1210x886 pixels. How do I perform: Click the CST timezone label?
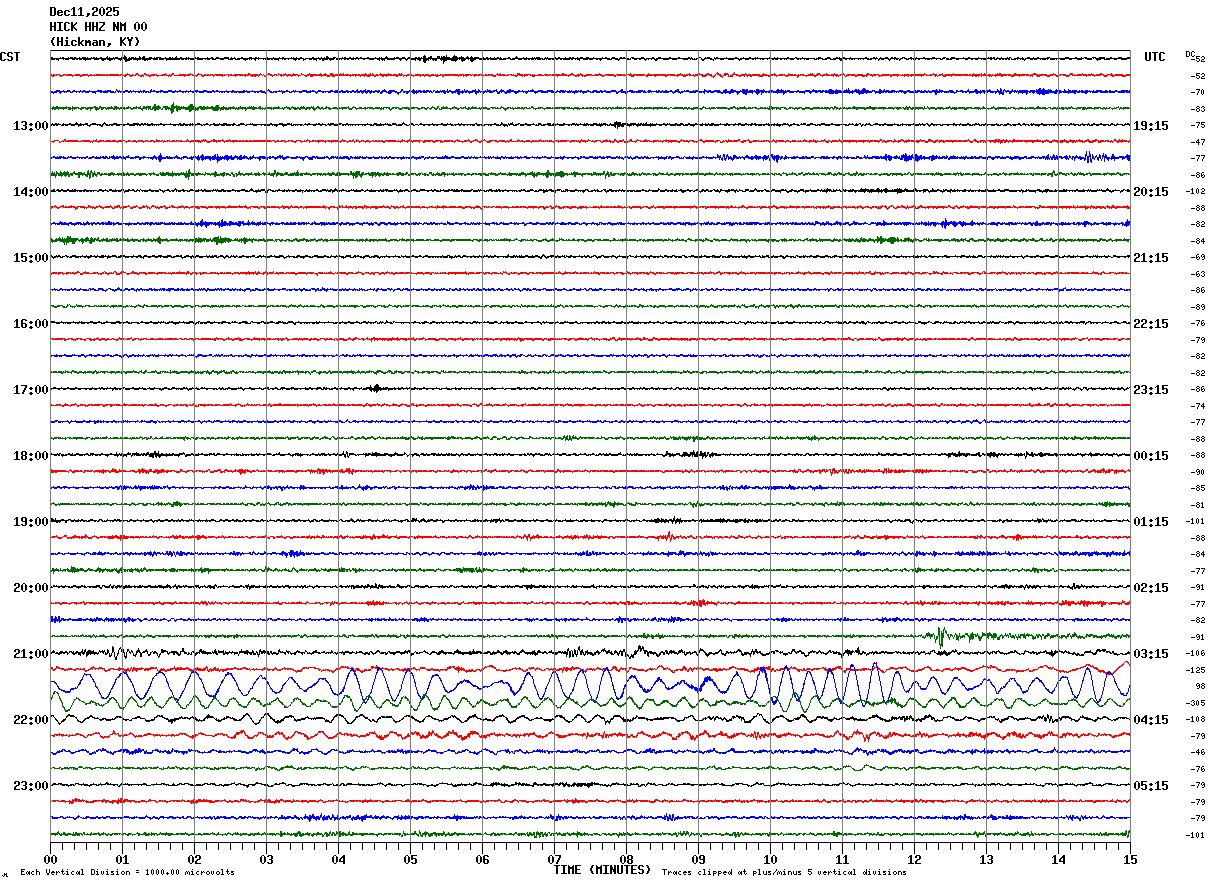10,57
